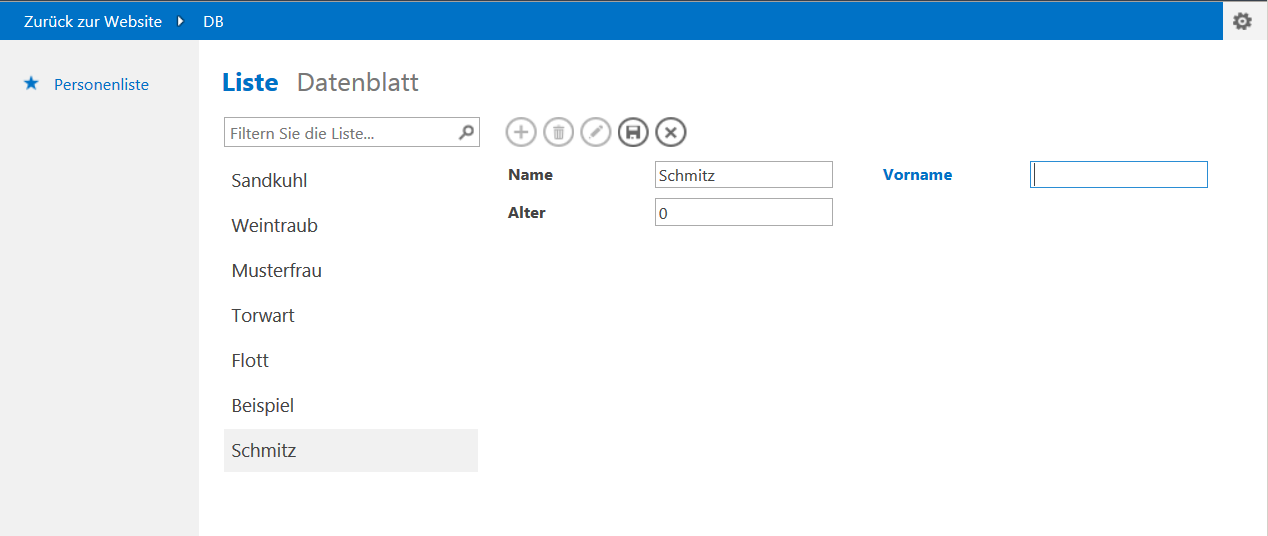This screenshot has height=536, width=1268.
Task: Open the settings gear menu
Action: (1242, 21)
